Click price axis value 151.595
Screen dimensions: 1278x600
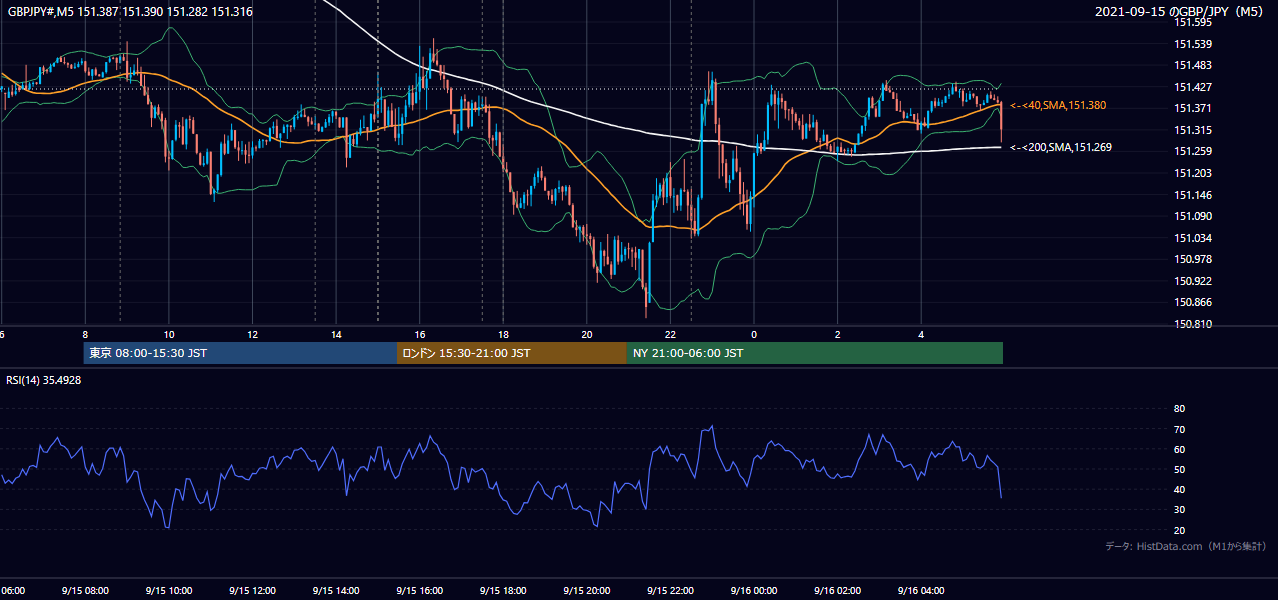pyautogui.click(x=1193, y=22)
